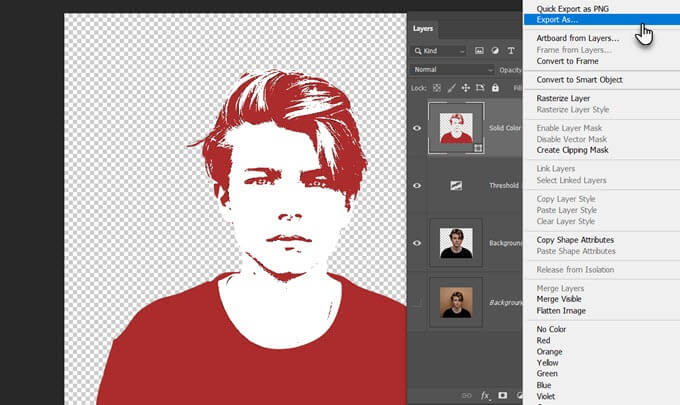Click the pixel layer filter icon
The width and height of the screenshot is (680, 405).
[x=479, y=50]
